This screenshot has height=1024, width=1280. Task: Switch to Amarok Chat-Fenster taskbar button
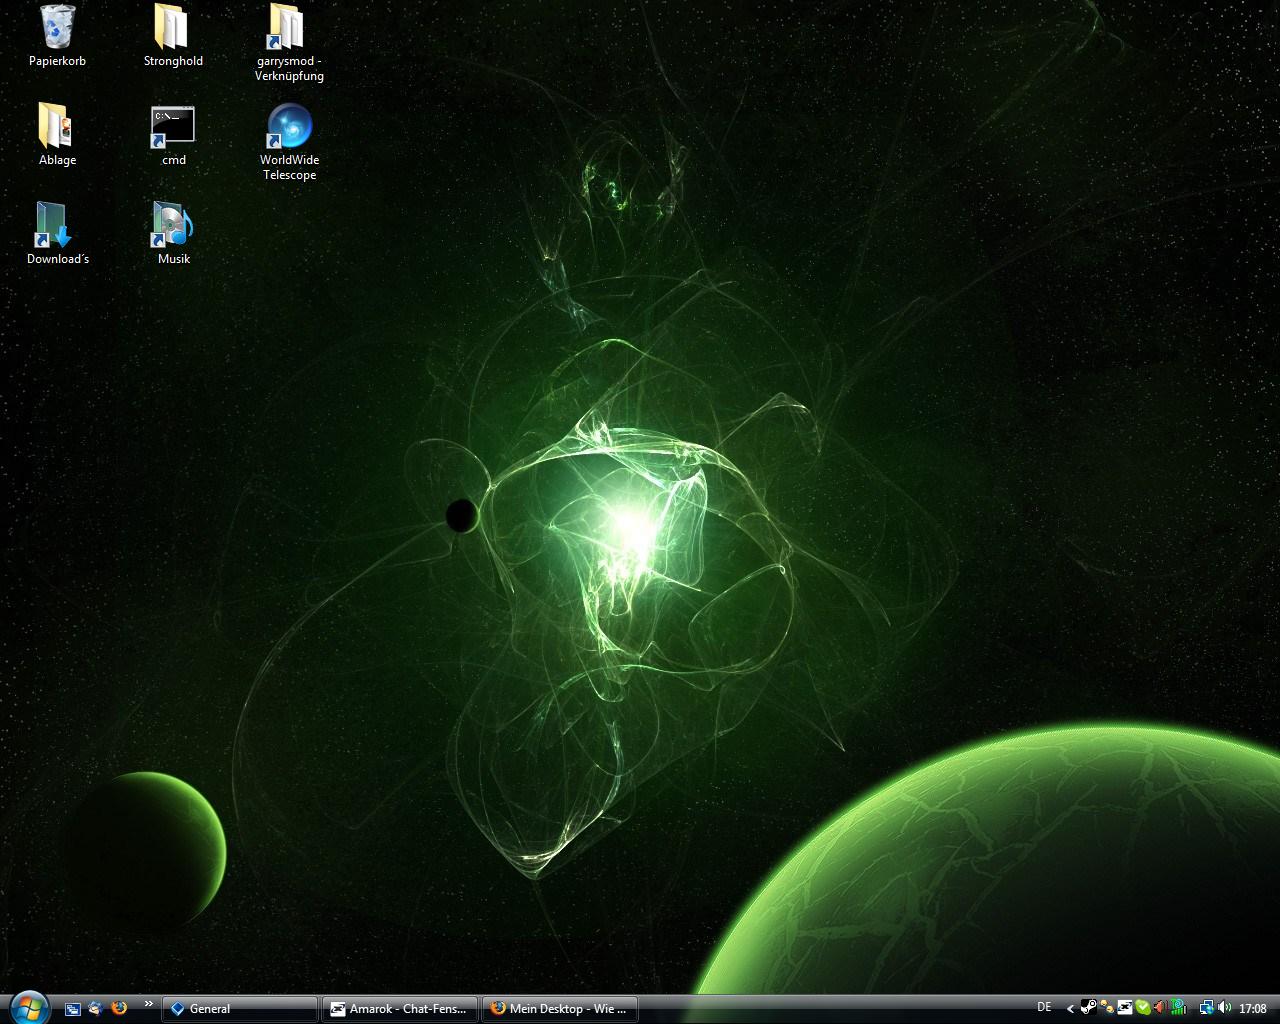400,1008
